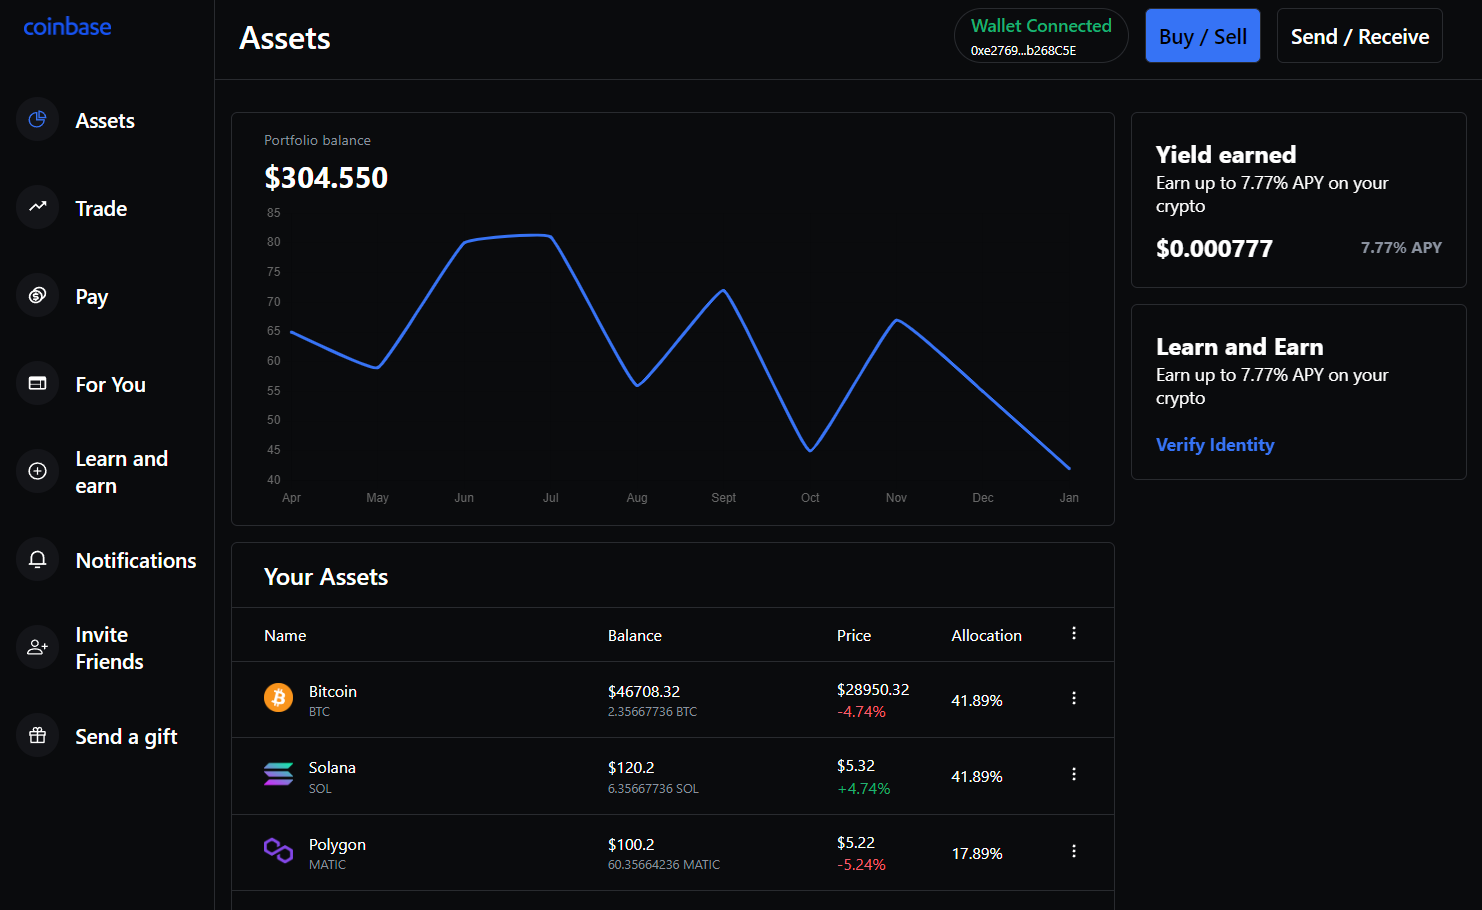Click the $0.000777 yield amount
This screenshot has height=910, width=1482.
pyautogui.click(x=1214, y=249)
